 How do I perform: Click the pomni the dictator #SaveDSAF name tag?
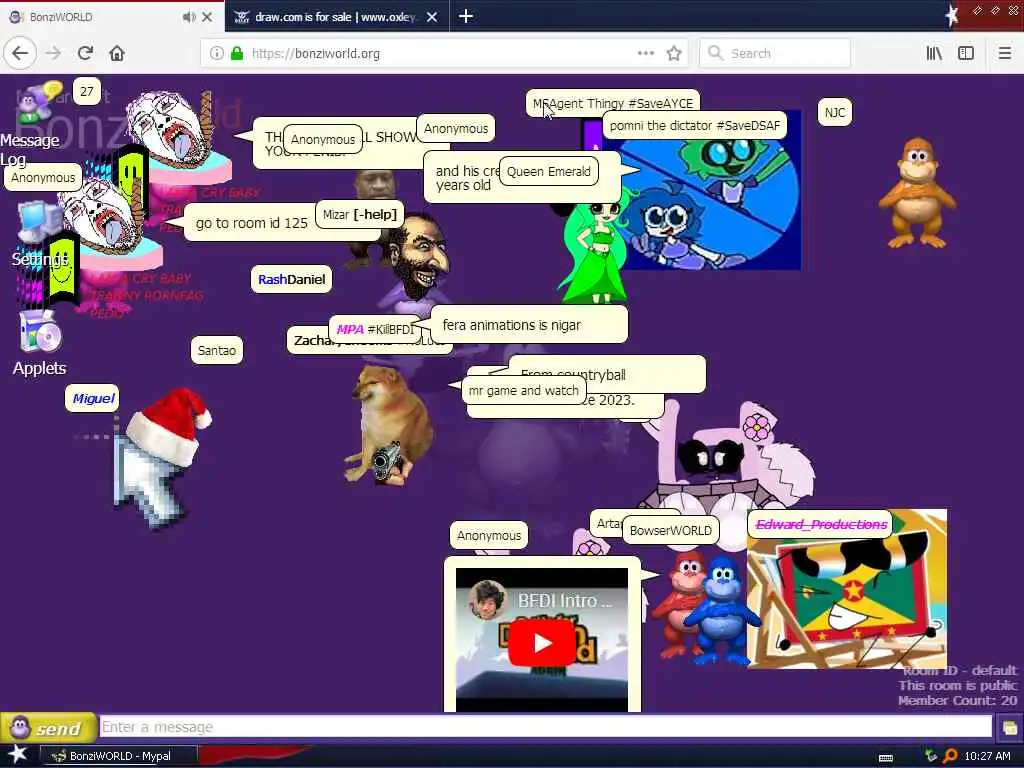[x=695, y=125]
